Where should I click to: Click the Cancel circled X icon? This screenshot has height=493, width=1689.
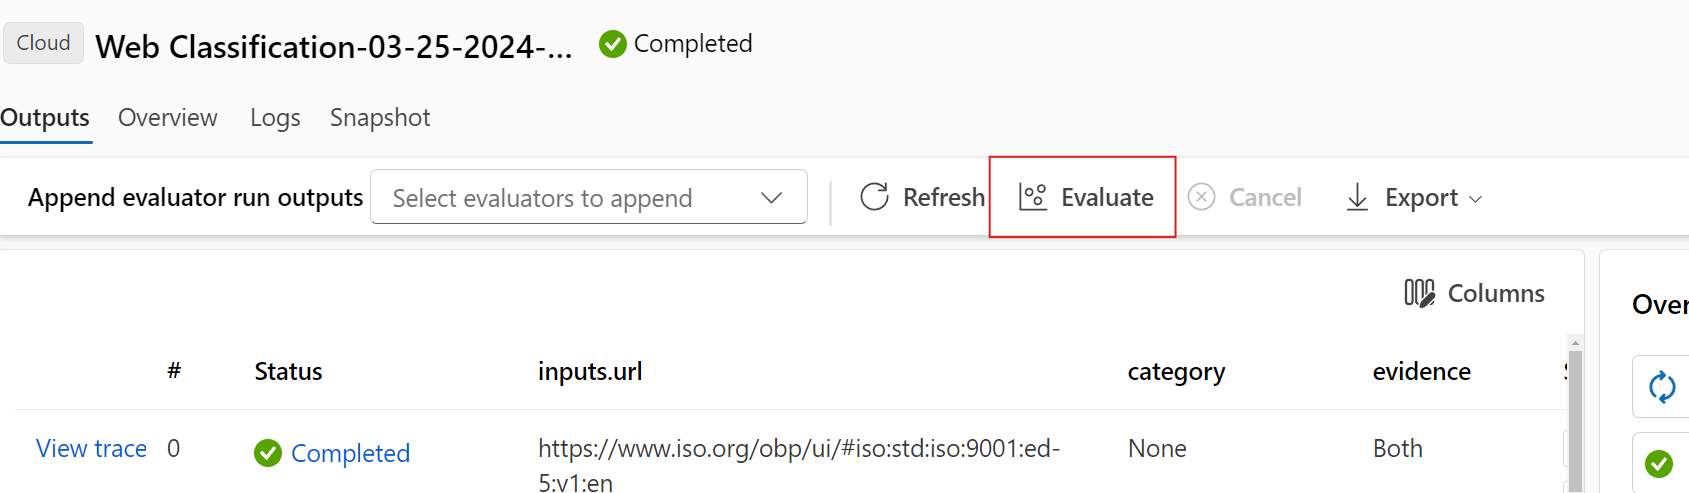tap(1201, 197)
